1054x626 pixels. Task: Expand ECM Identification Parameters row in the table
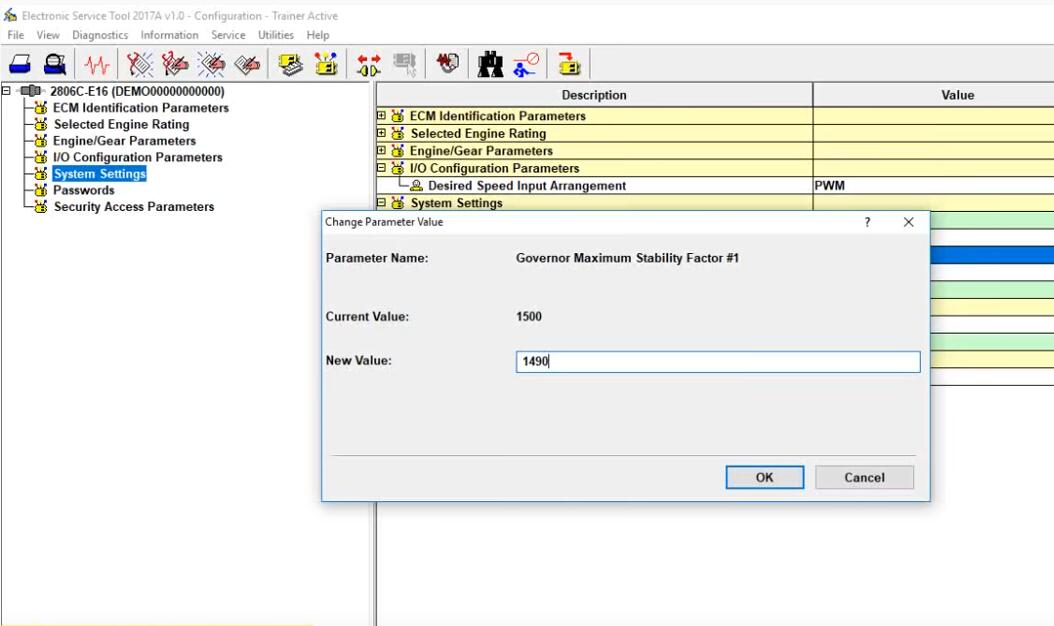(x=381, y=116)
